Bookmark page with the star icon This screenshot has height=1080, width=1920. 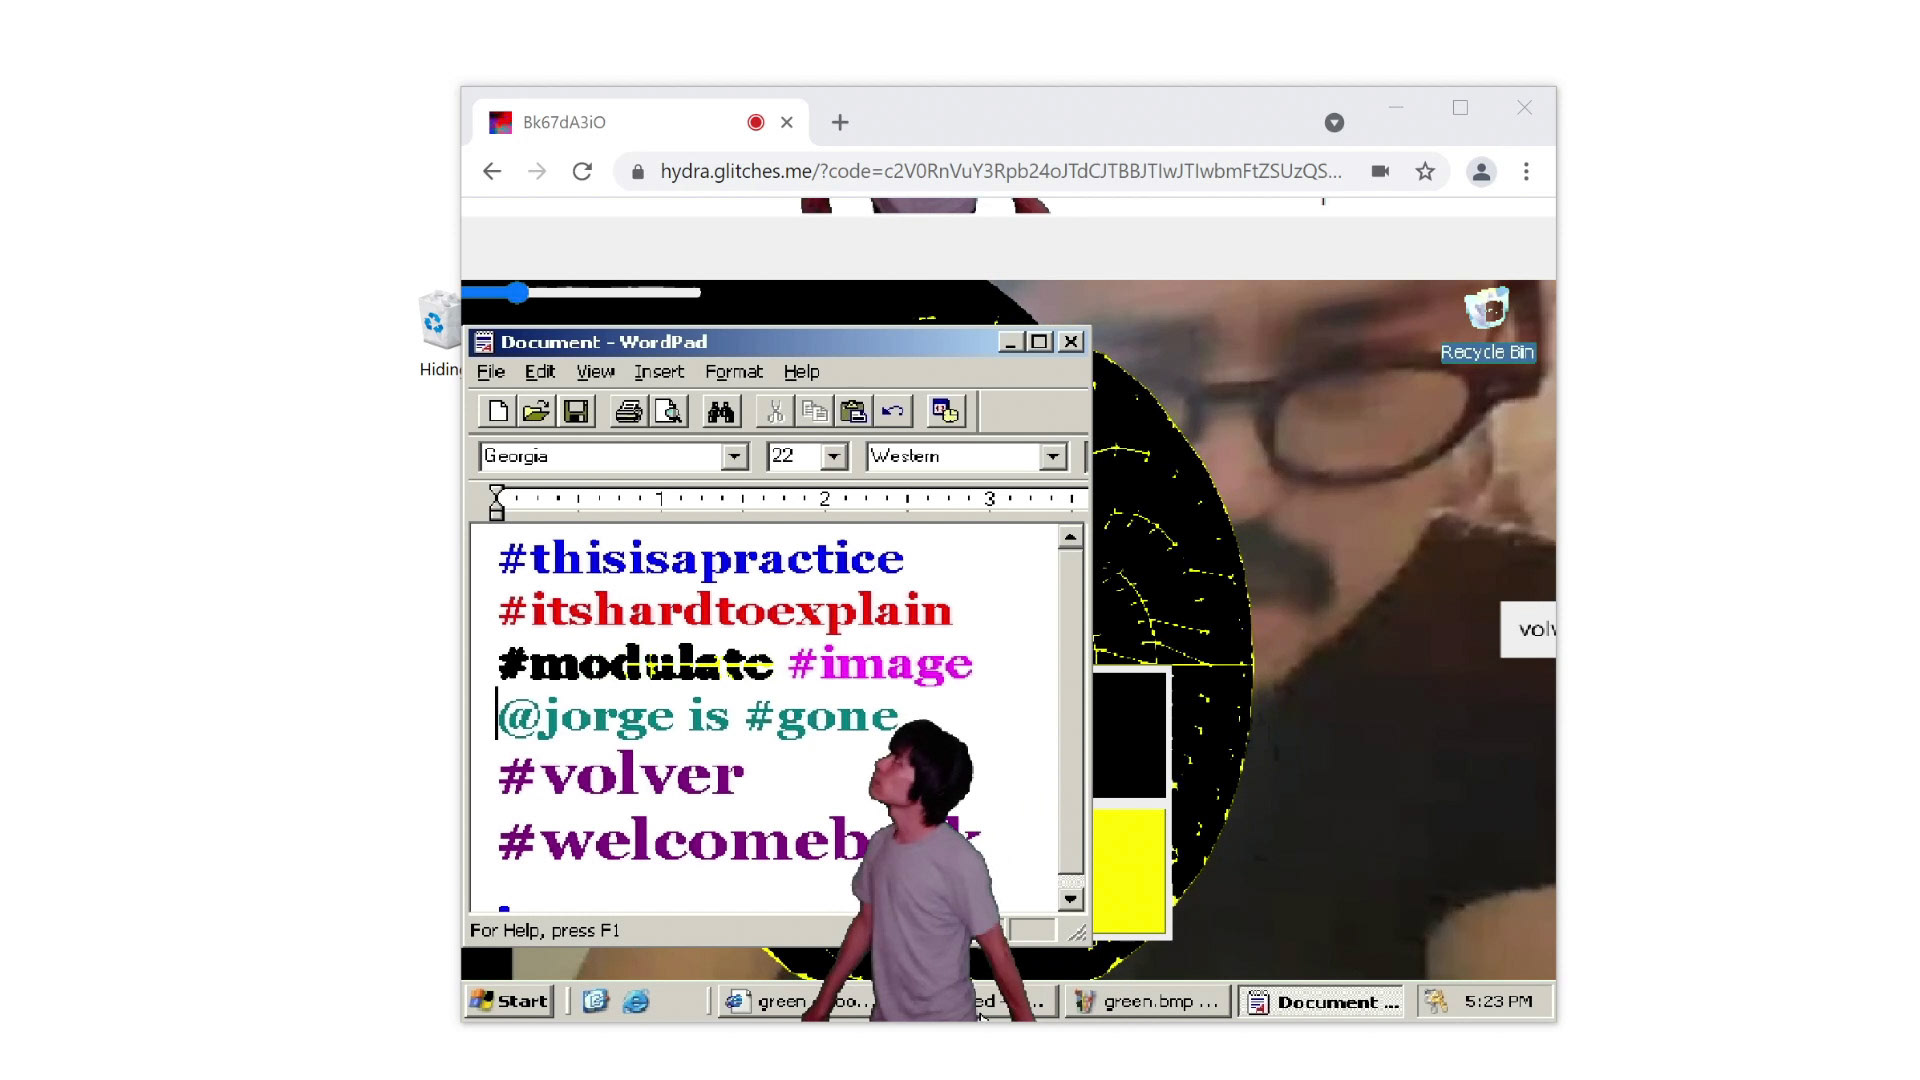click(1425, 172)
